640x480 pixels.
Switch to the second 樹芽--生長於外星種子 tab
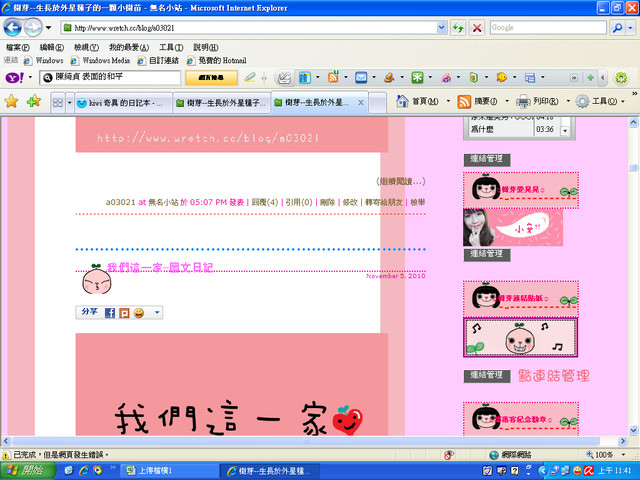pyautogui.click(x=222, y=103)
